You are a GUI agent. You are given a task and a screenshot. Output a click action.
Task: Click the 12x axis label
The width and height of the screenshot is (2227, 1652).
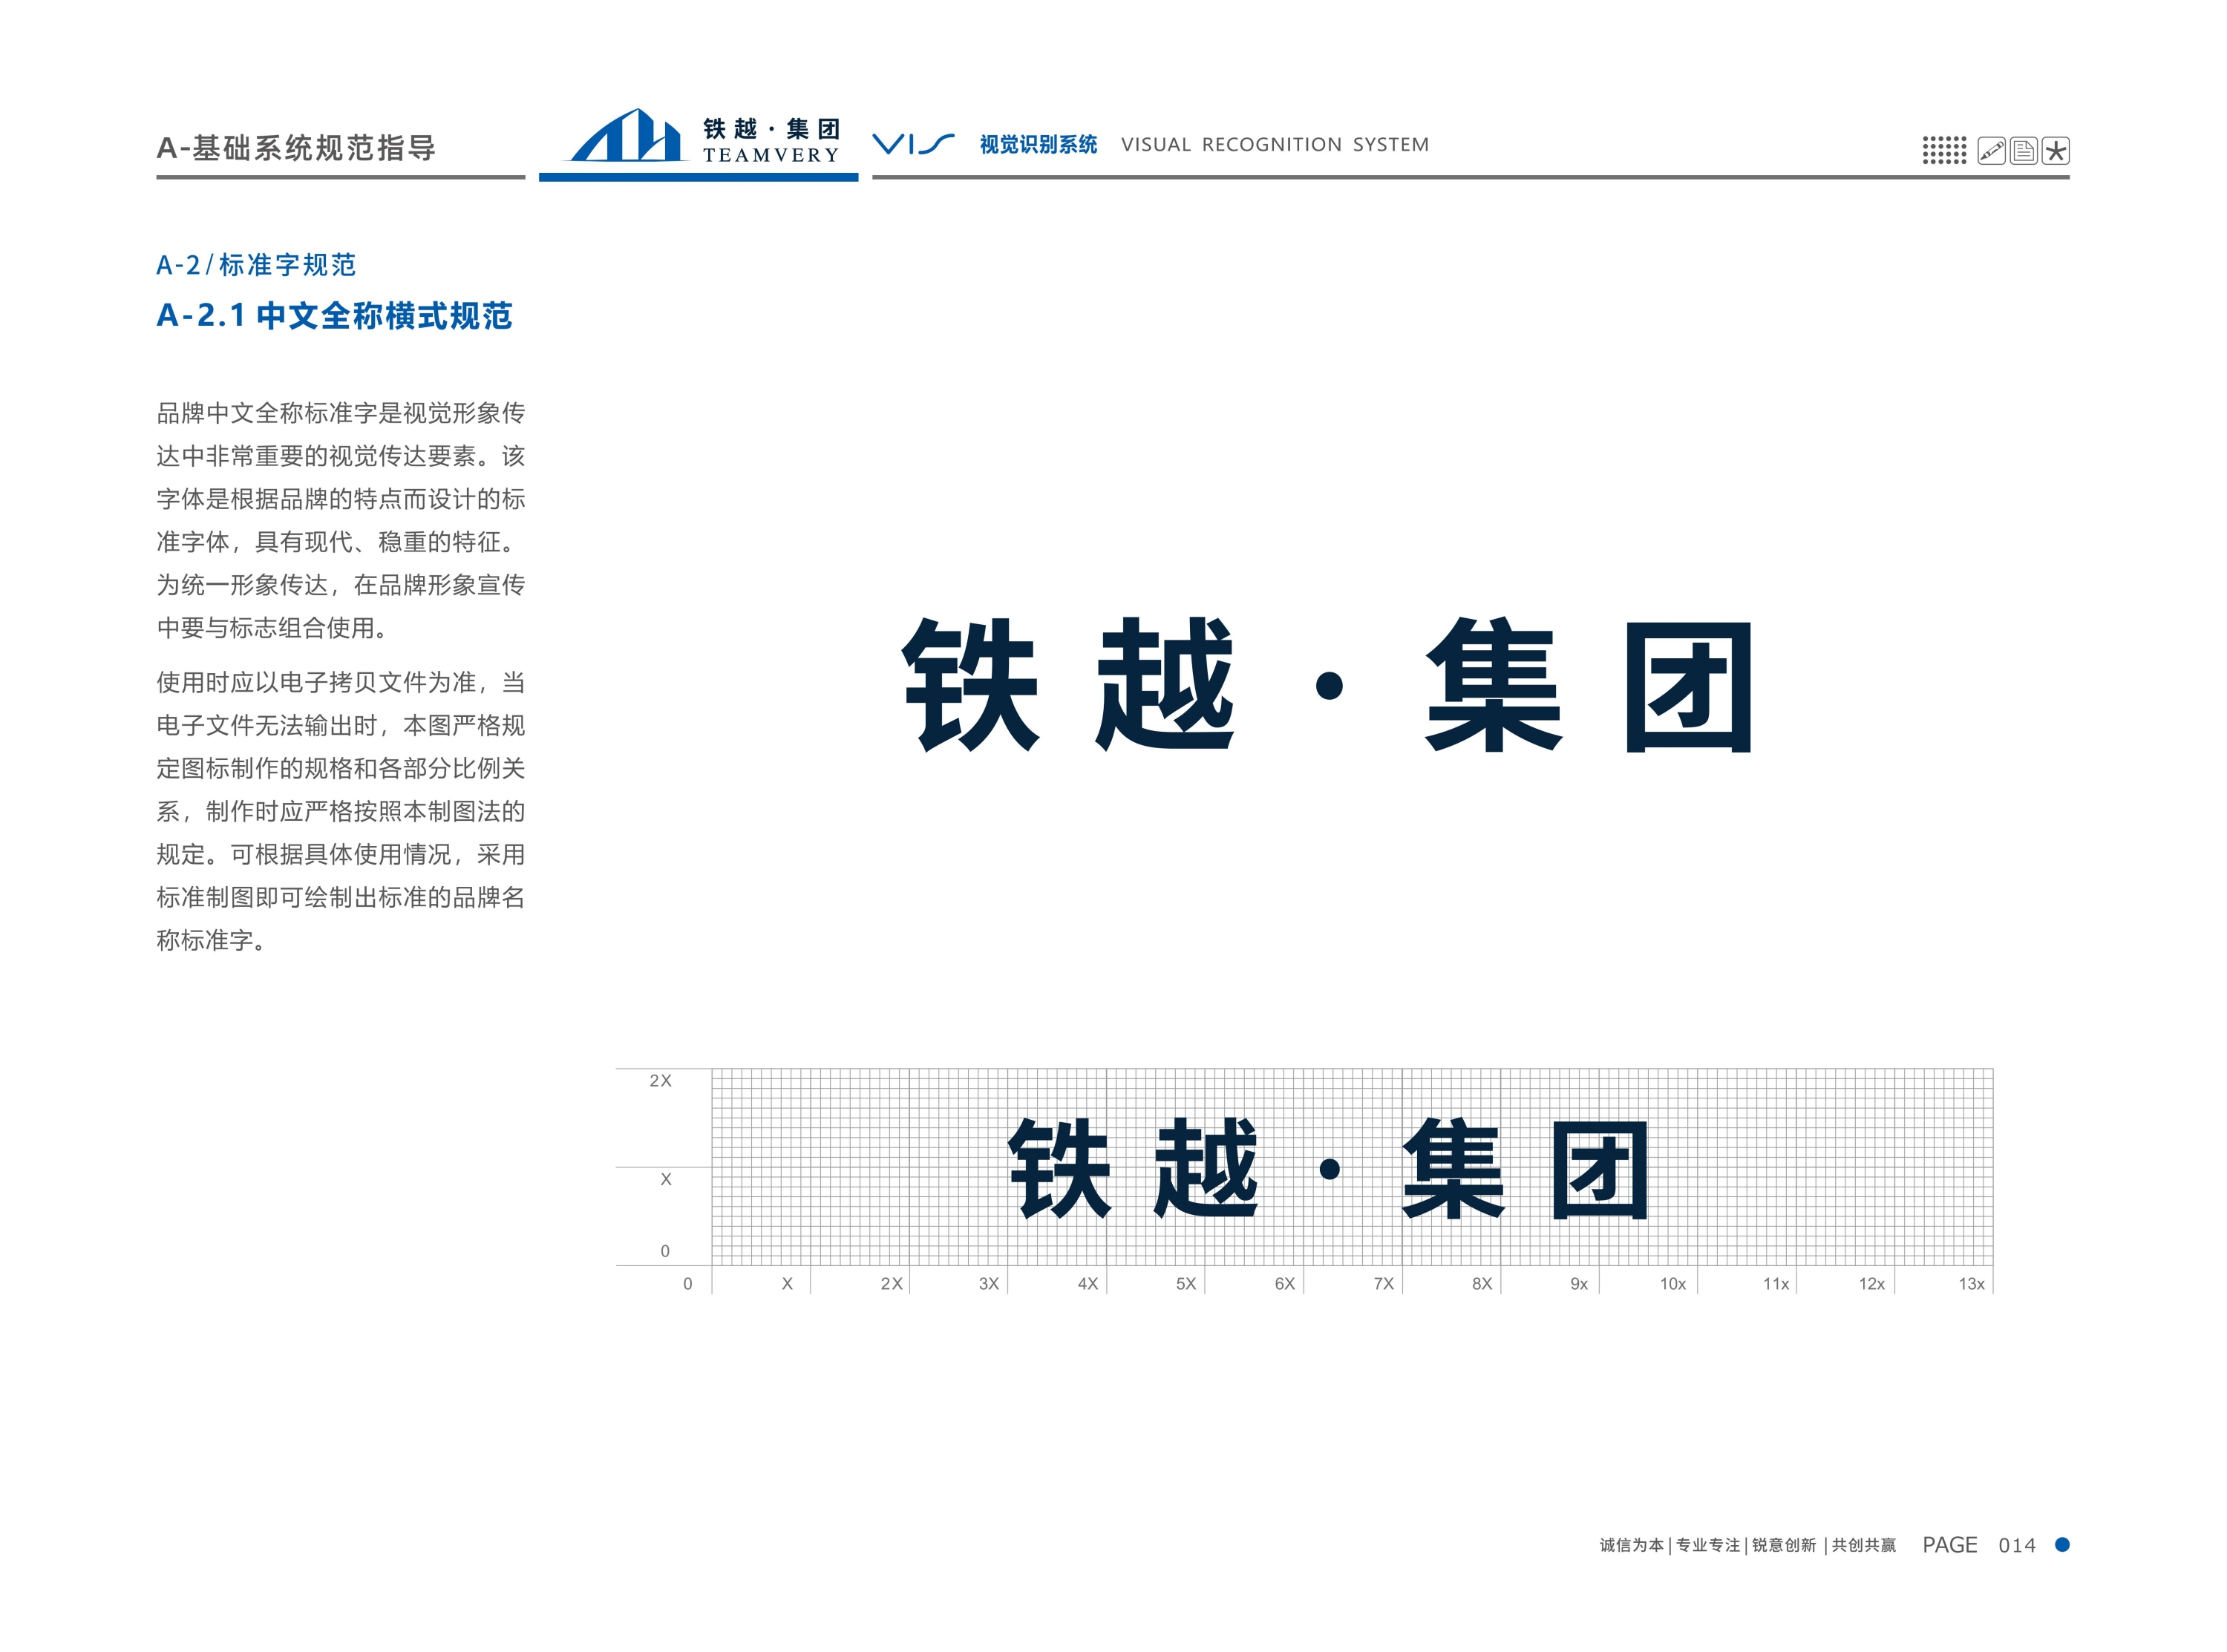[x=1872, y=1284]
